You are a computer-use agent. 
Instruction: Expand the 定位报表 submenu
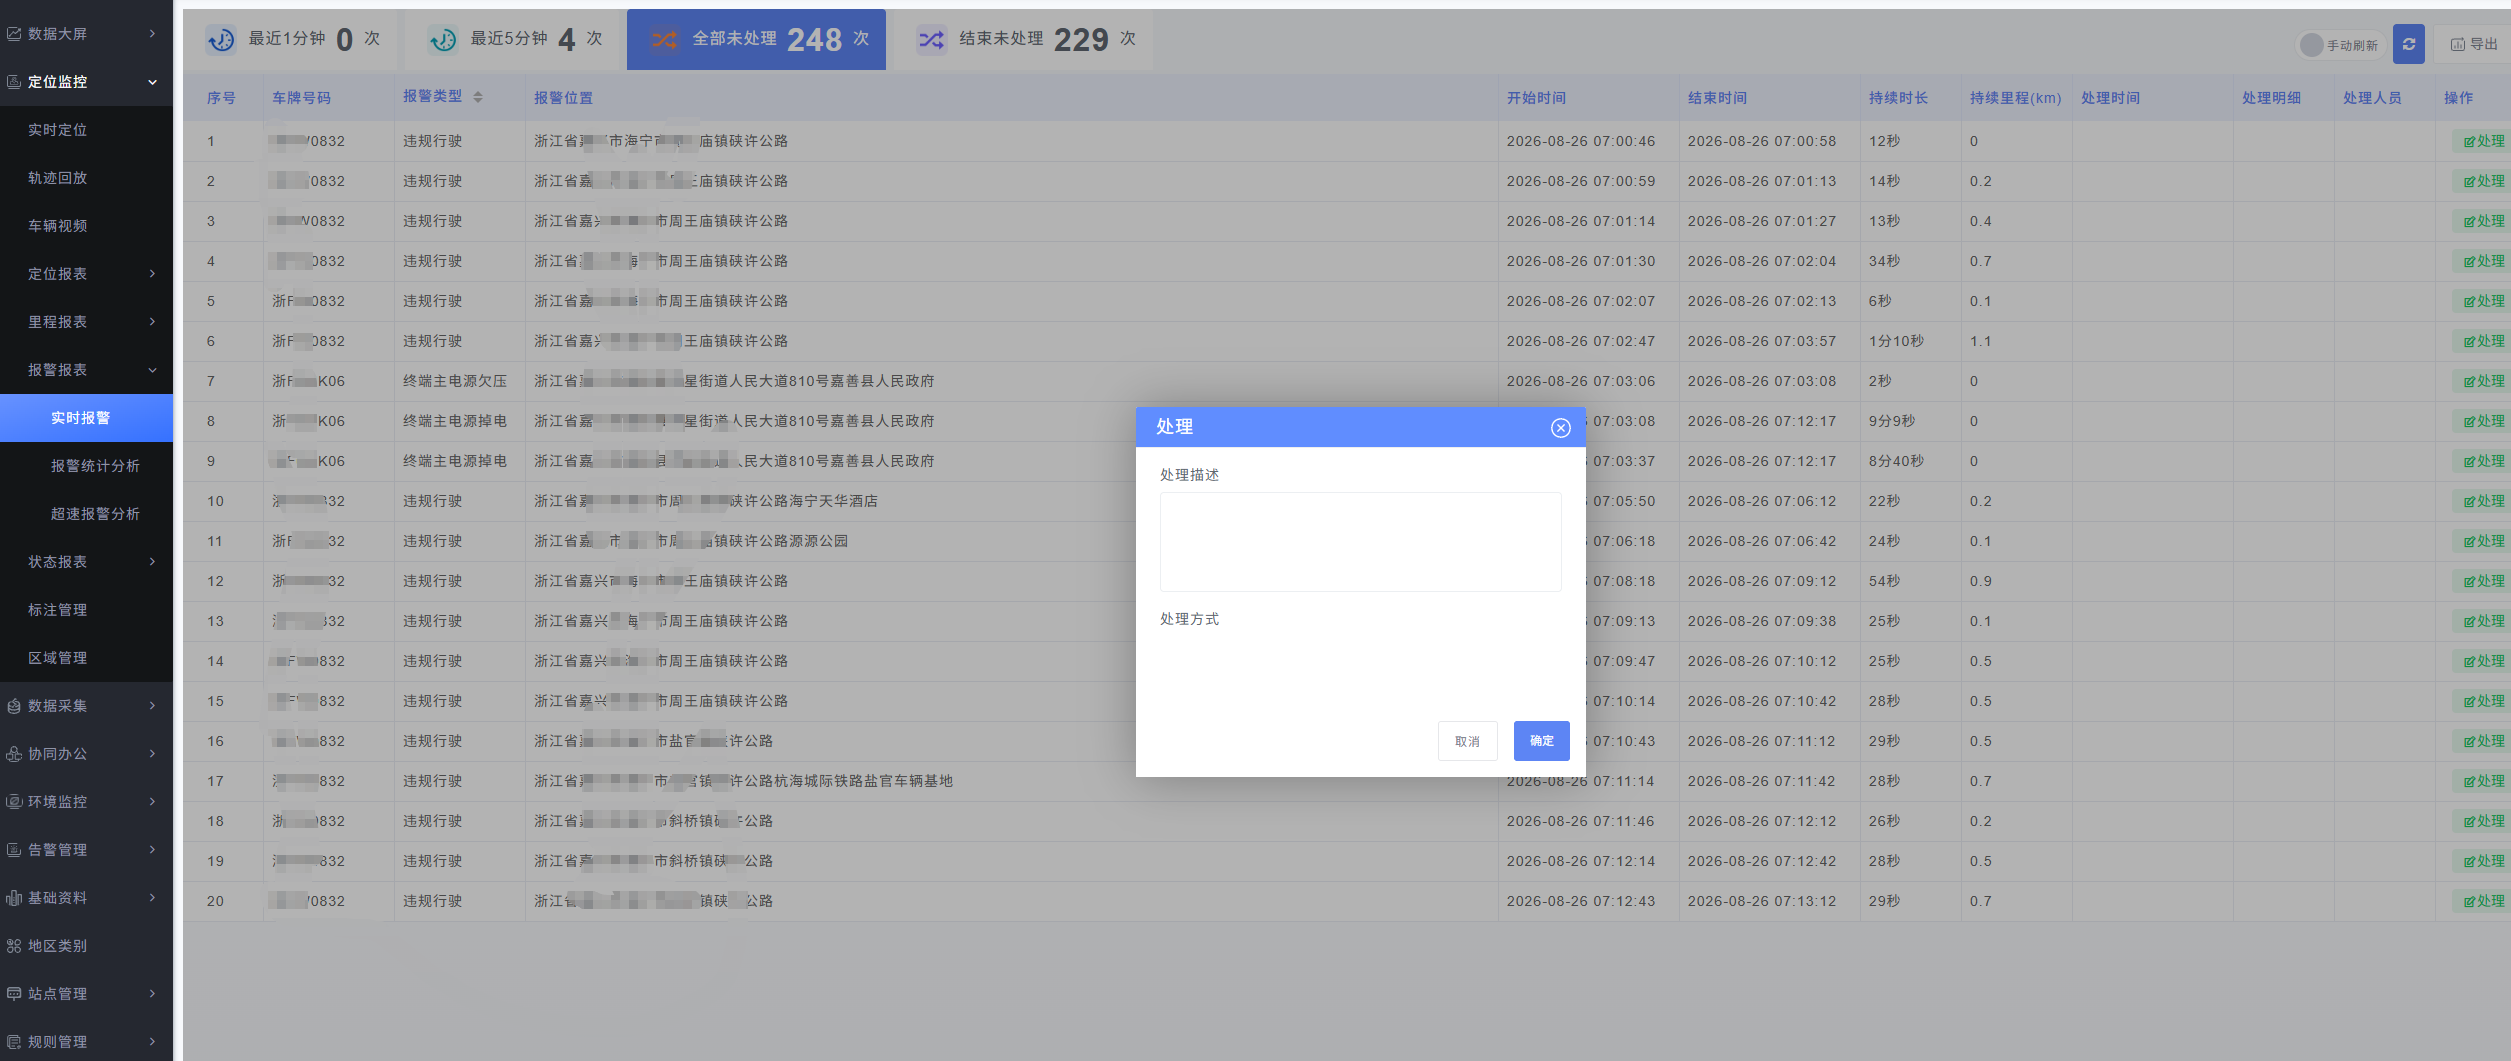pos(86,273)
